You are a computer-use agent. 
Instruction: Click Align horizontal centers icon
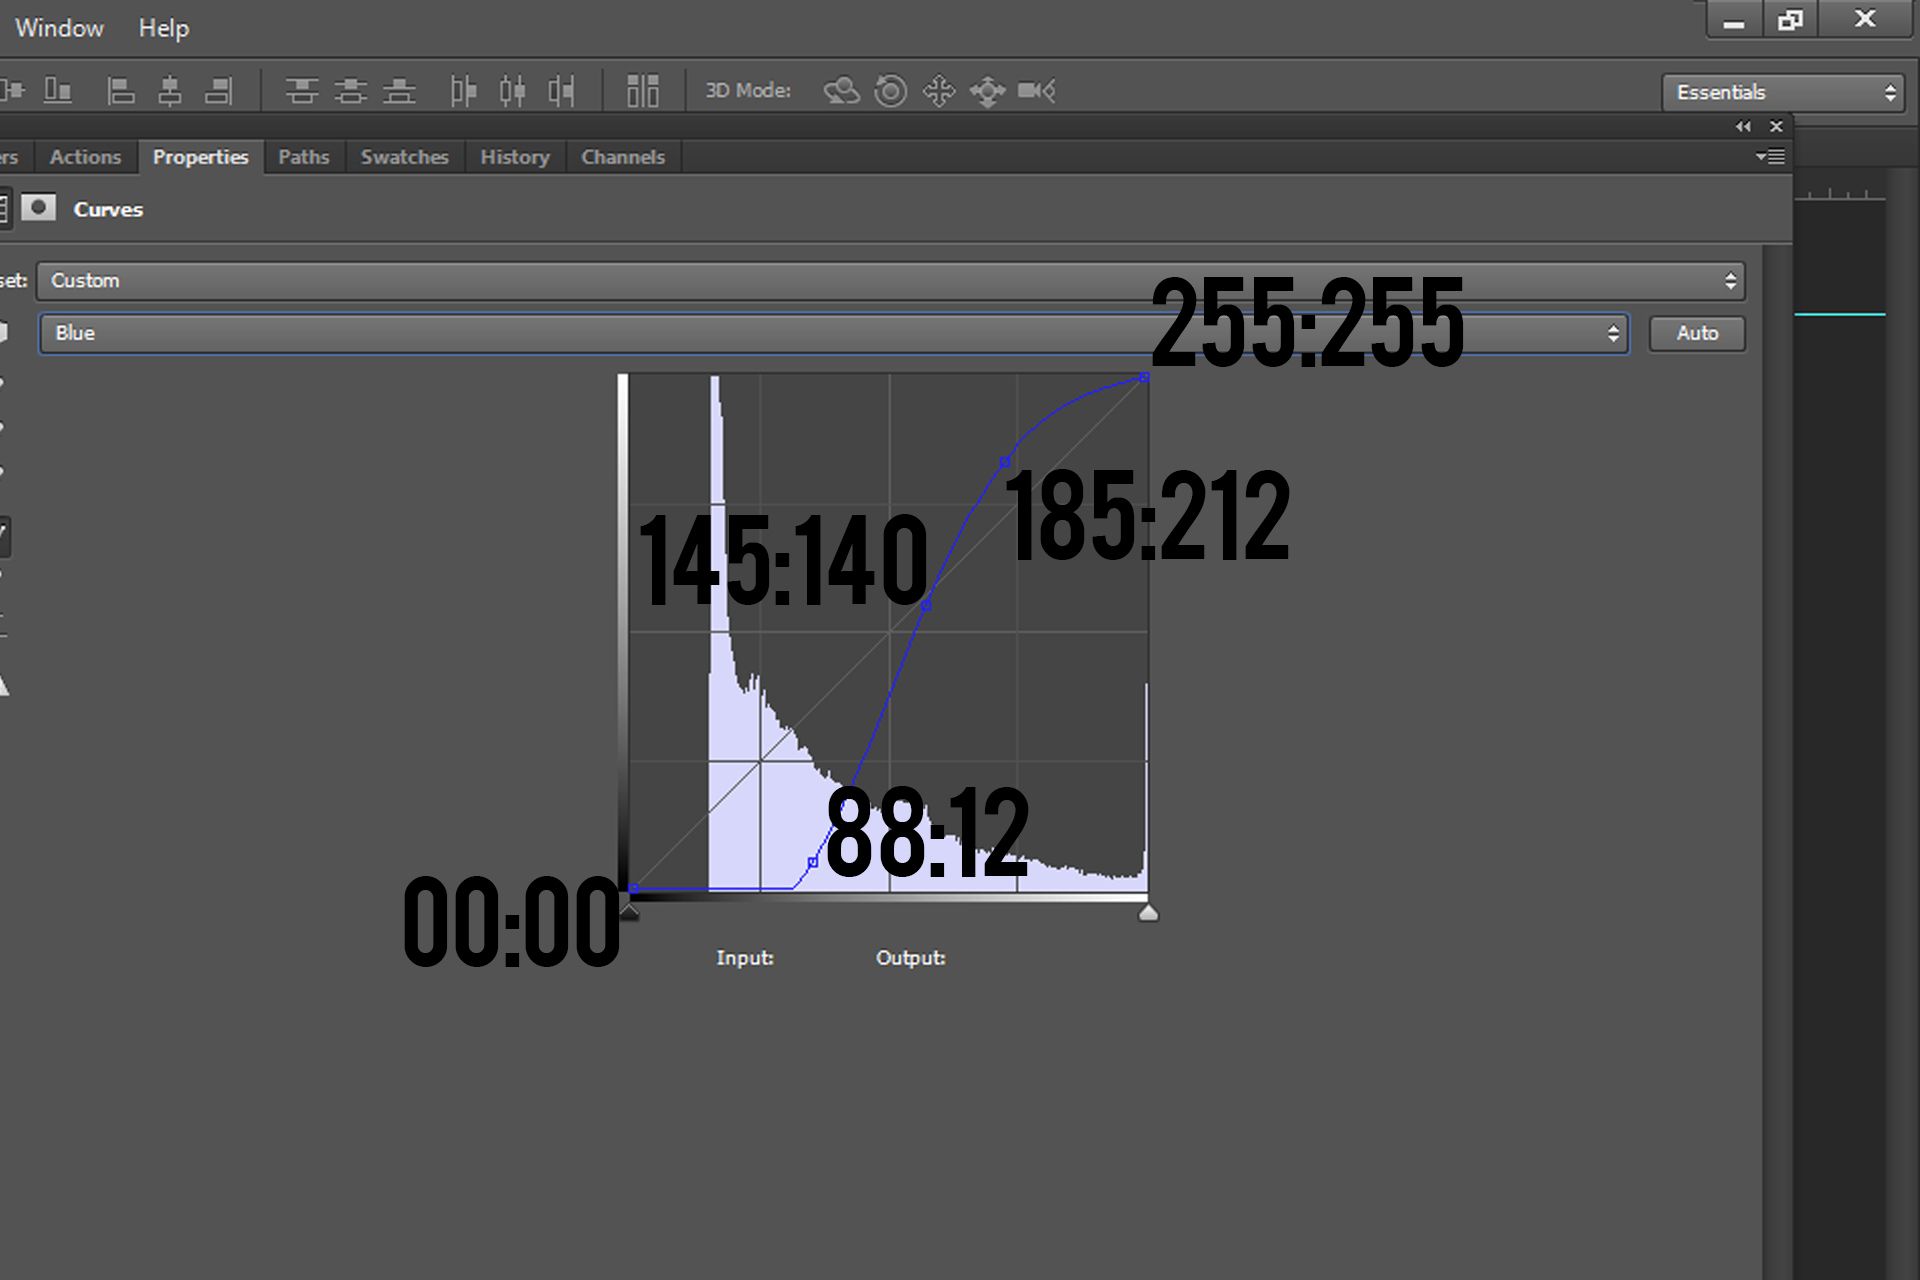[170, 91]
